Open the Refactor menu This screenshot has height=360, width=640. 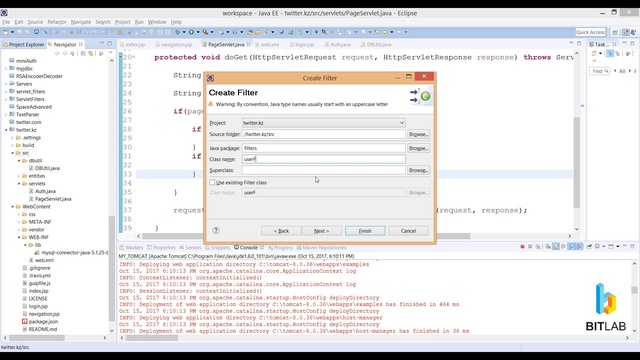point(57,22)
